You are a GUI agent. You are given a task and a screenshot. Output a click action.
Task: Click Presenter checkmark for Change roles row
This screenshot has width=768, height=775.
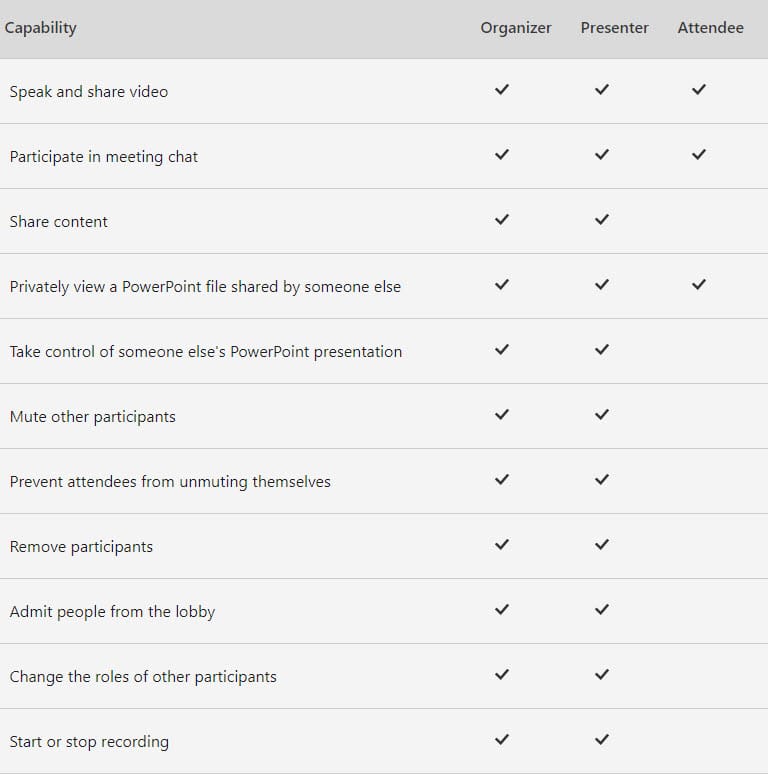pos(601,675)
